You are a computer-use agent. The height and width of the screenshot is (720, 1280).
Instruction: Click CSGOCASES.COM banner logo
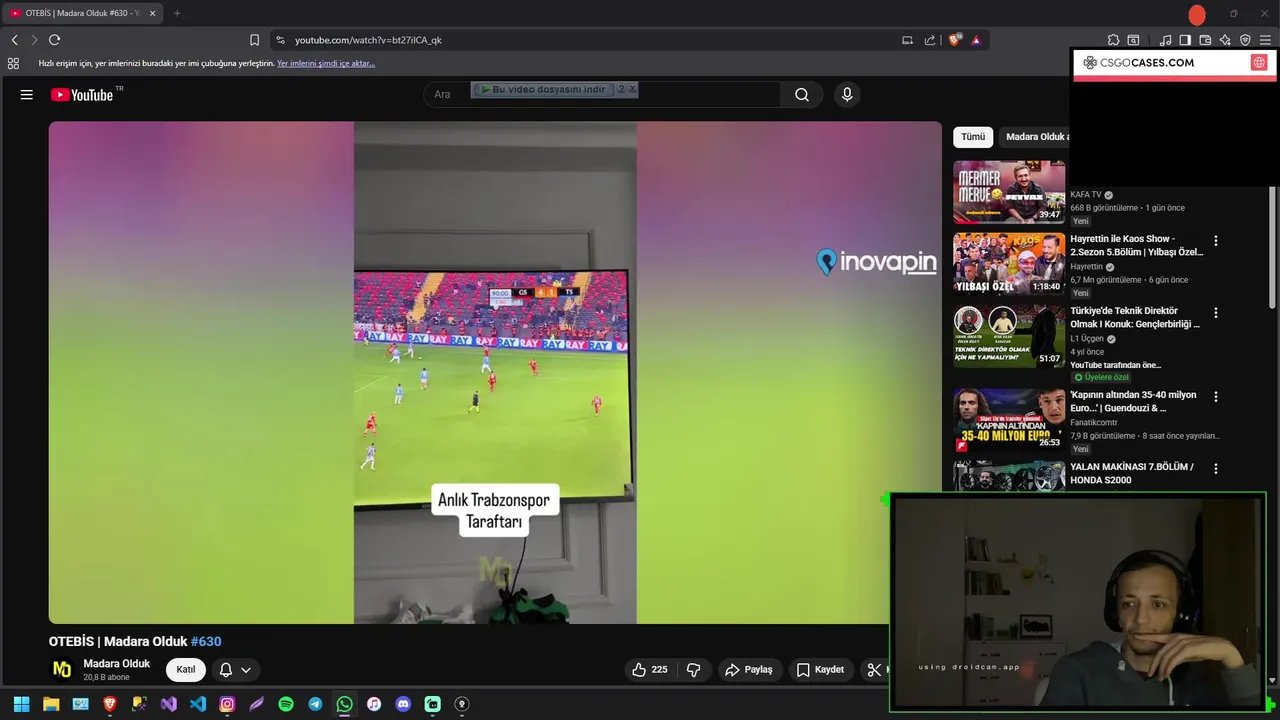pyautogui.click(x=1139, y=62)
